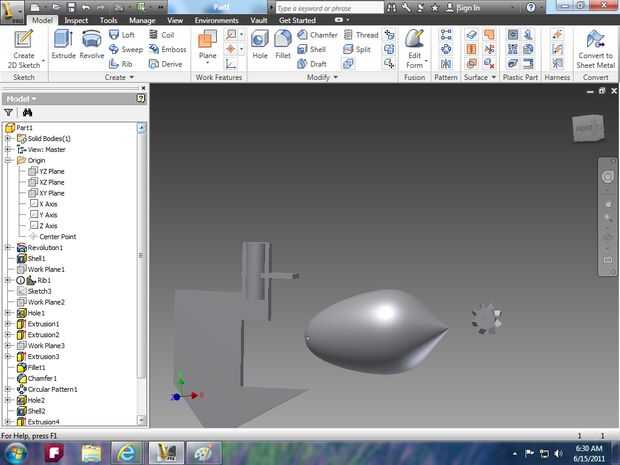Select the Hole tool

click(260, 44)
